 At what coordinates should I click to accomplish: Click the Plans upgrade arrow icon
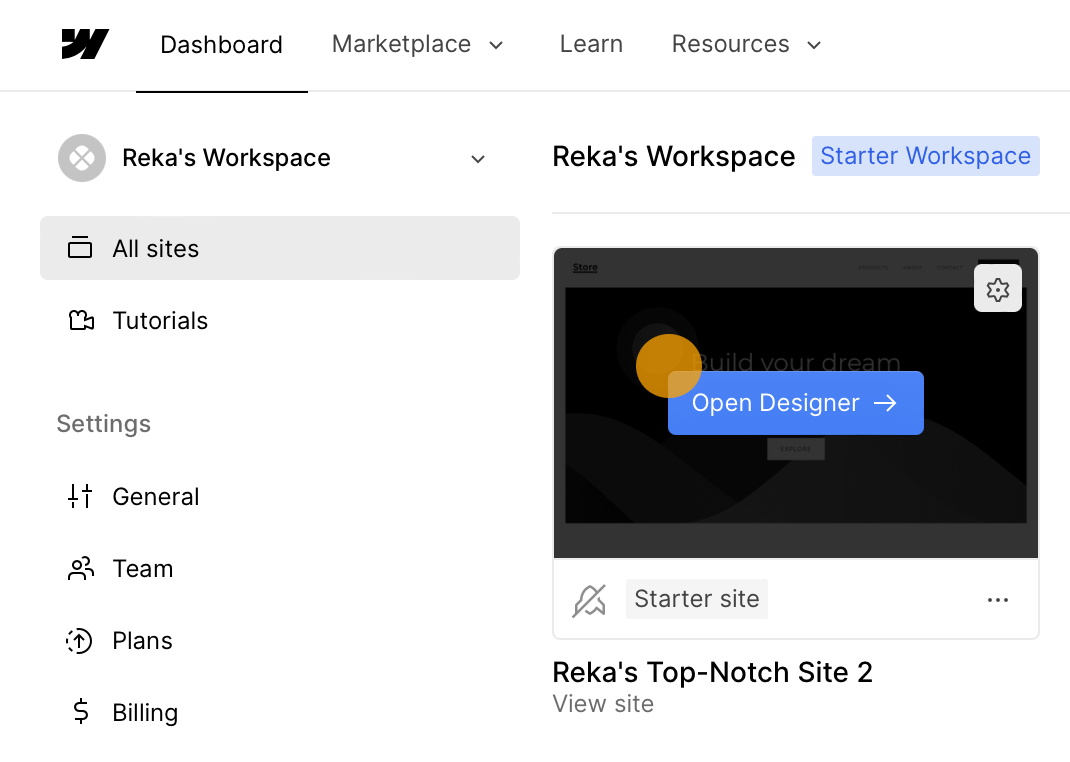(79, 641)
